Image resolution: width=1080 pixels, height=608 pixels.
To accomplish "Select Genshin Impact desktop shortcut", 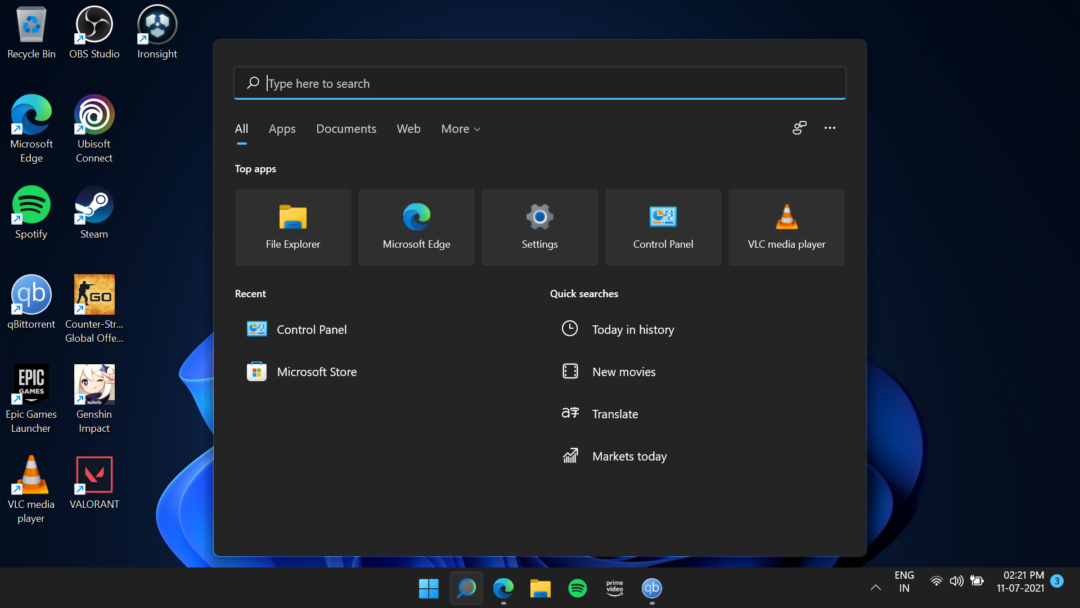I will coord(94,400).
